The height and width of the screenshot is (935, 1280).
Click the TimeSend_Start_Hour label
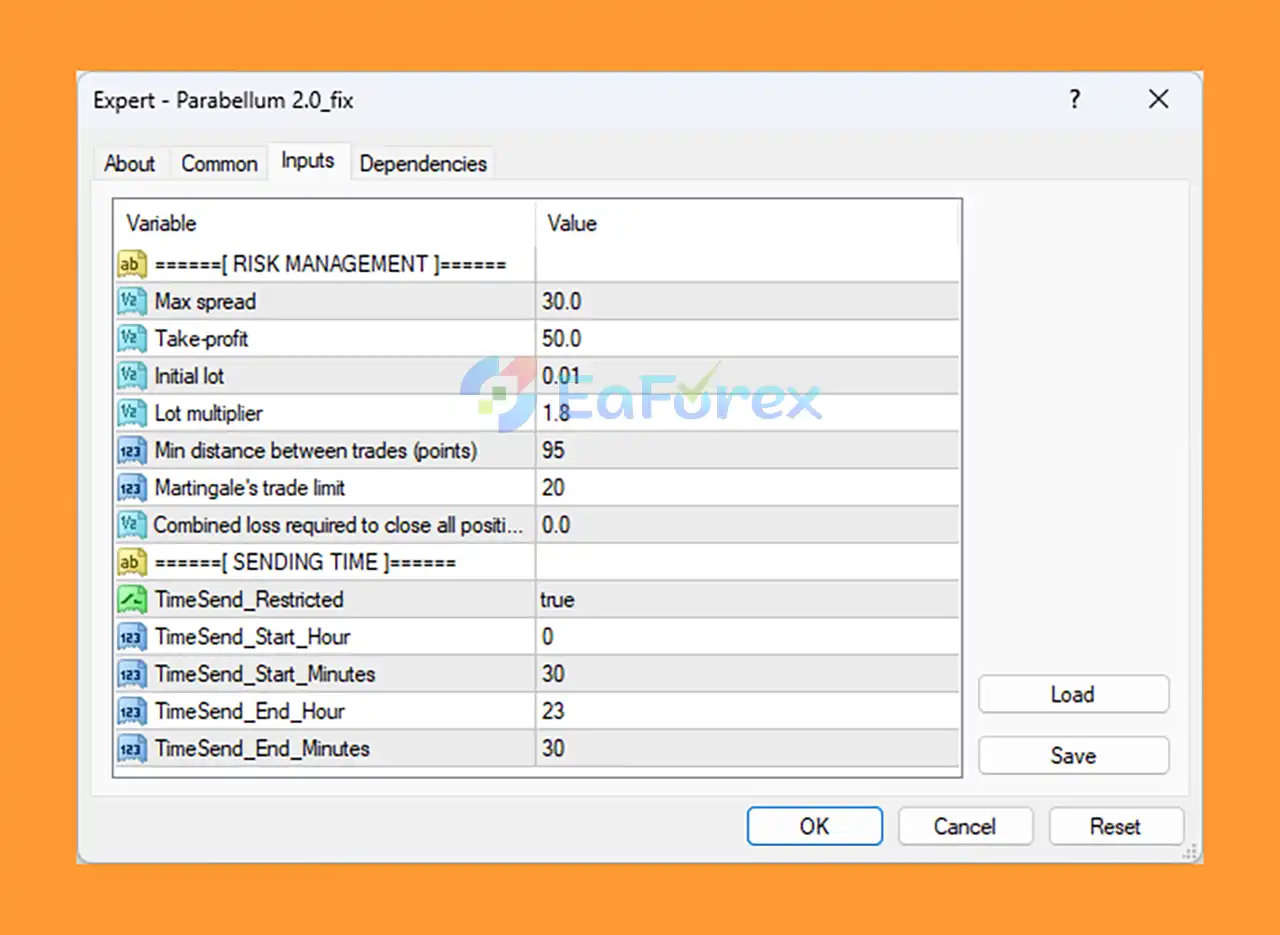pos(253,637)
